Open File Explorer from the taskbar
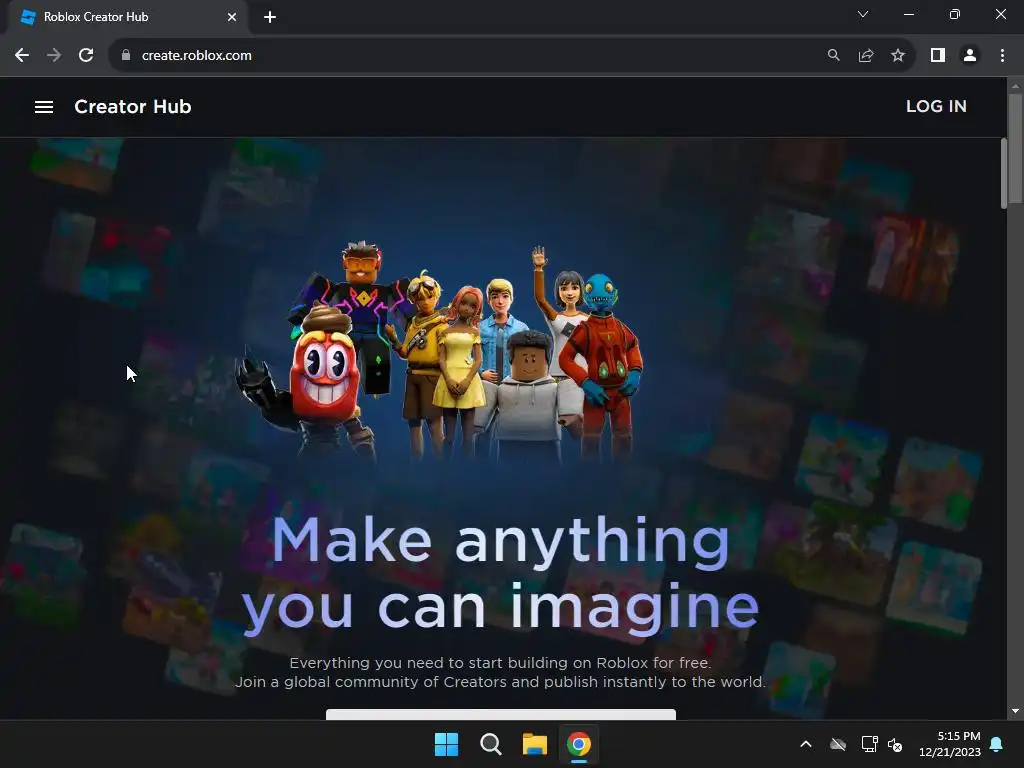The image size is (1024, 768). point(534,744)
